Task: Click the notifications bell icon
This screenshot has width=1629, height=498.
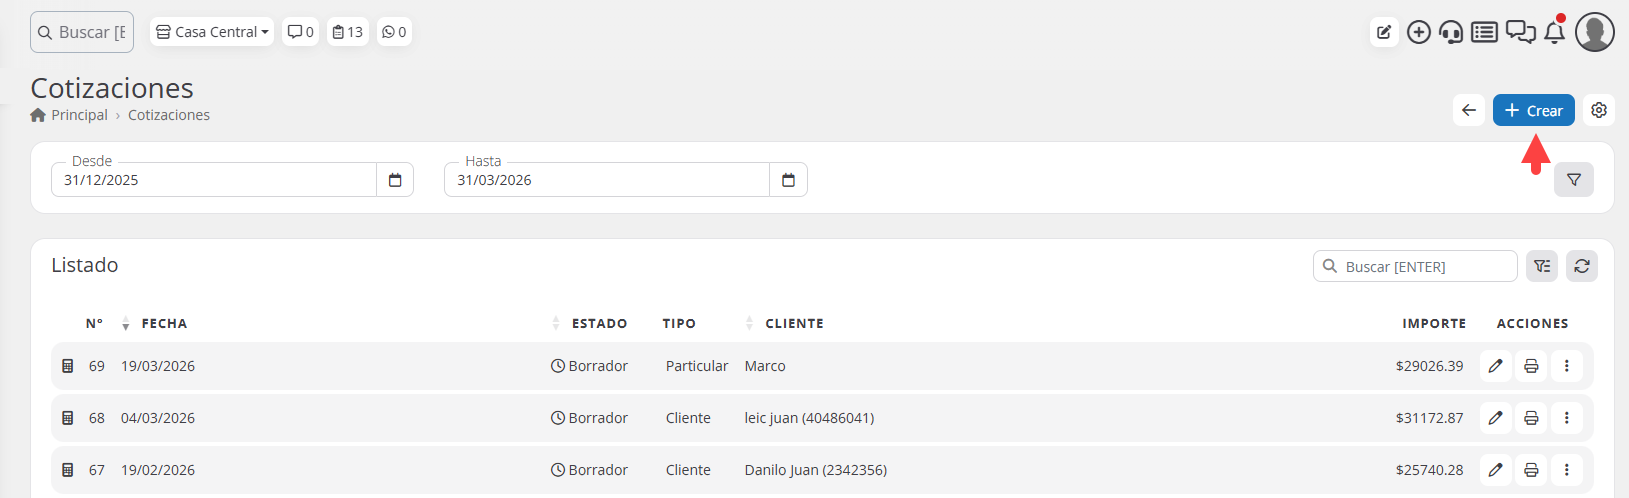Action: click(1554, 32)
